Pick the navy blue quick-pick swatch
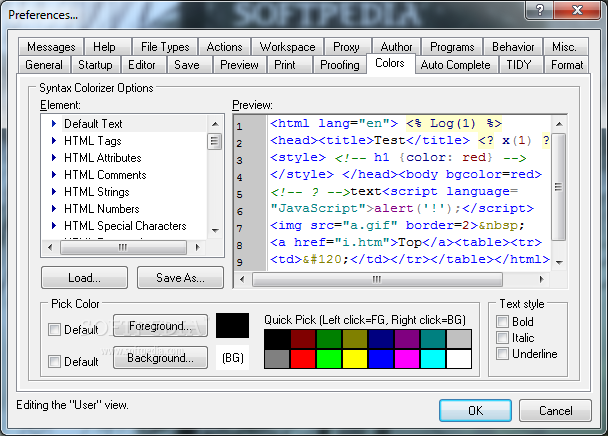Viewport: 608px width, 436px height. click(x=381, y=339)
